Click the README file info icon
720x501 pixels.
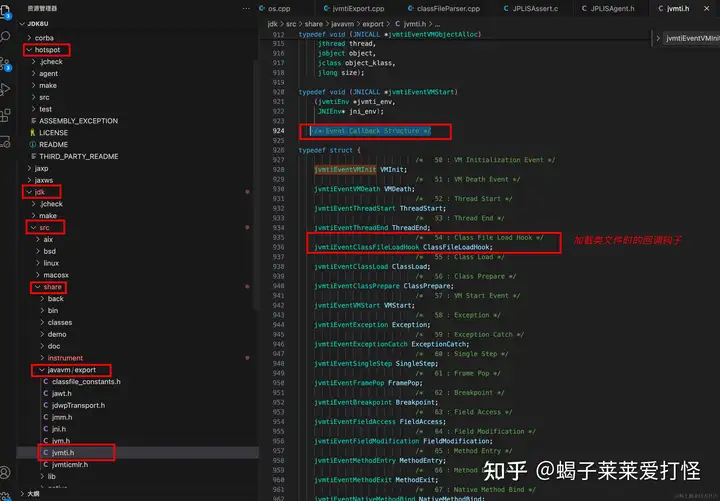coord(33,145)
